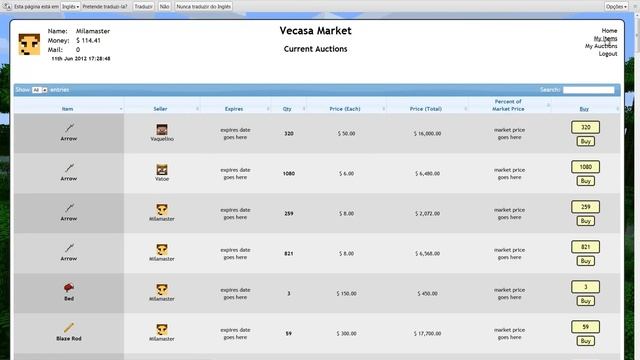Click the Logout link
Viewport: 640px width, 360px height.
coord(608,54)
